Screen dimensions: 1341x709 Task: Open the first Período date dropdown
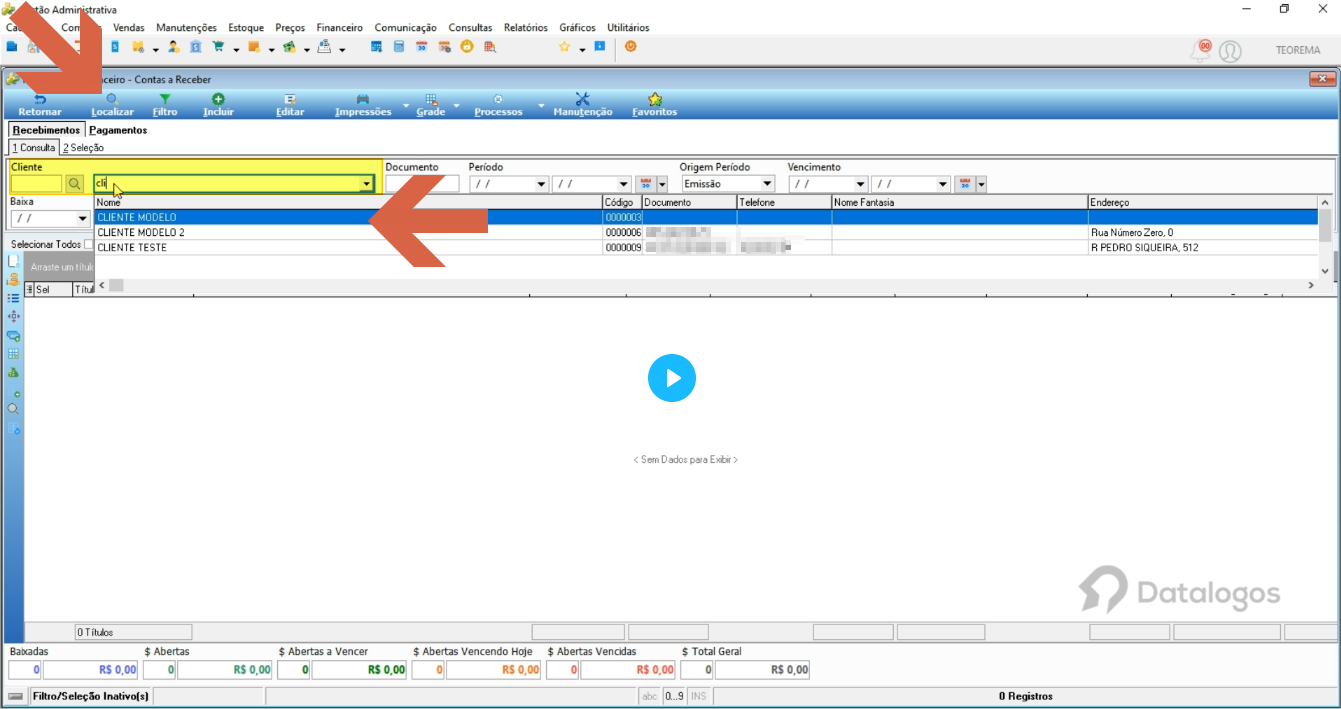coord(542,184)
